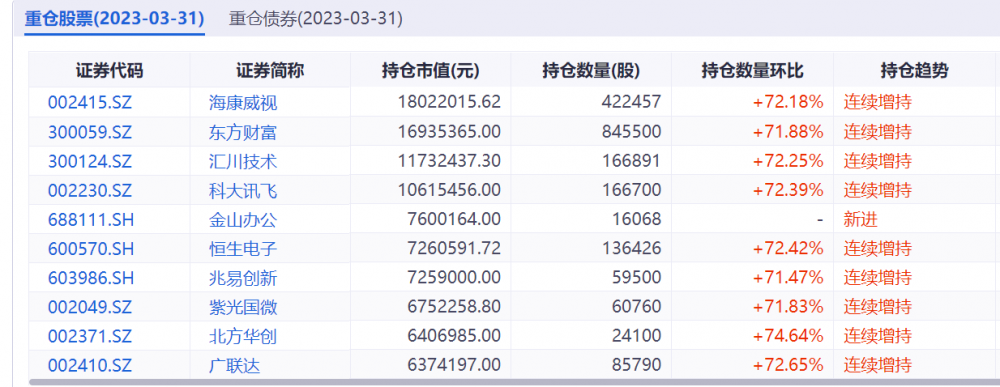1000x387 pixels.
Task: Select share count 85790 cell
Action: click(636, 365)
